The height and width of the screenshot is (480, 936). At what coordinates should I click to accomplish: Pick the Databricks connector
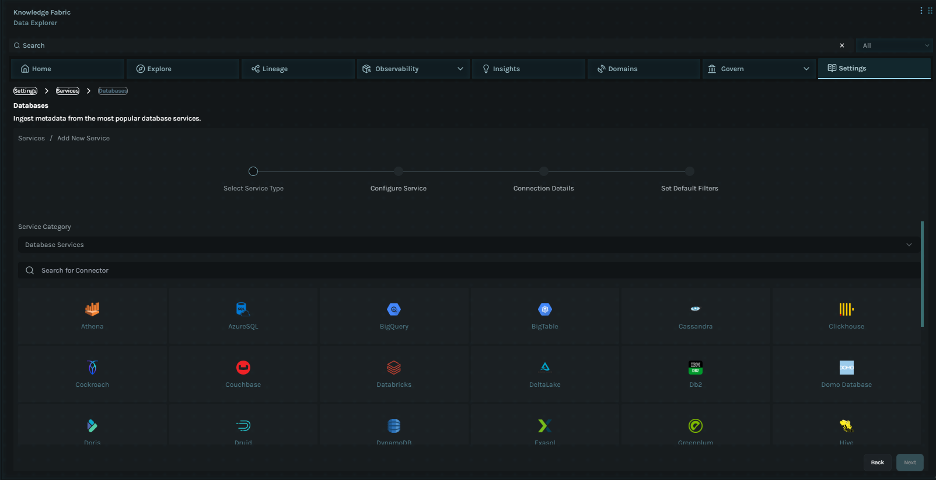pos(393,367)
